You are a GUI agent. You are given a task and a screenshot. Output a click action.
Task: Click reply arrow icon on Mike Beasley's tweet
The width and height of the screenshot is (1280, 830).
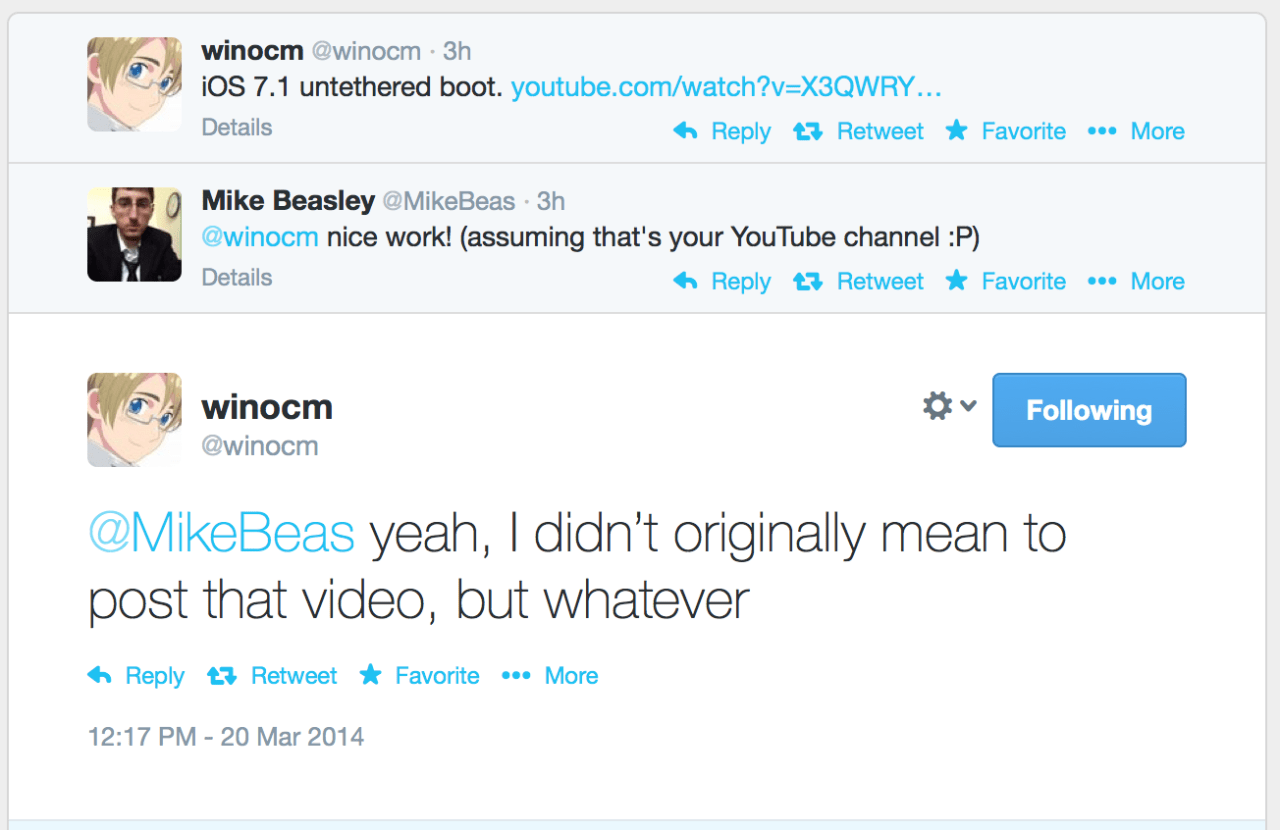point(686,281)
